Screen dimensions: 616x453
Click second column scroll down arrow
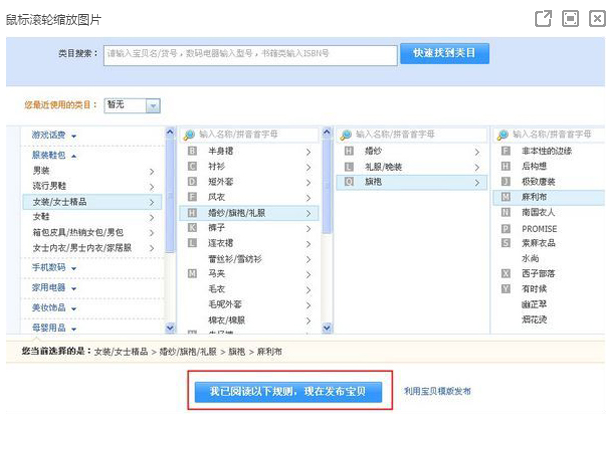(x=326, y=328)
